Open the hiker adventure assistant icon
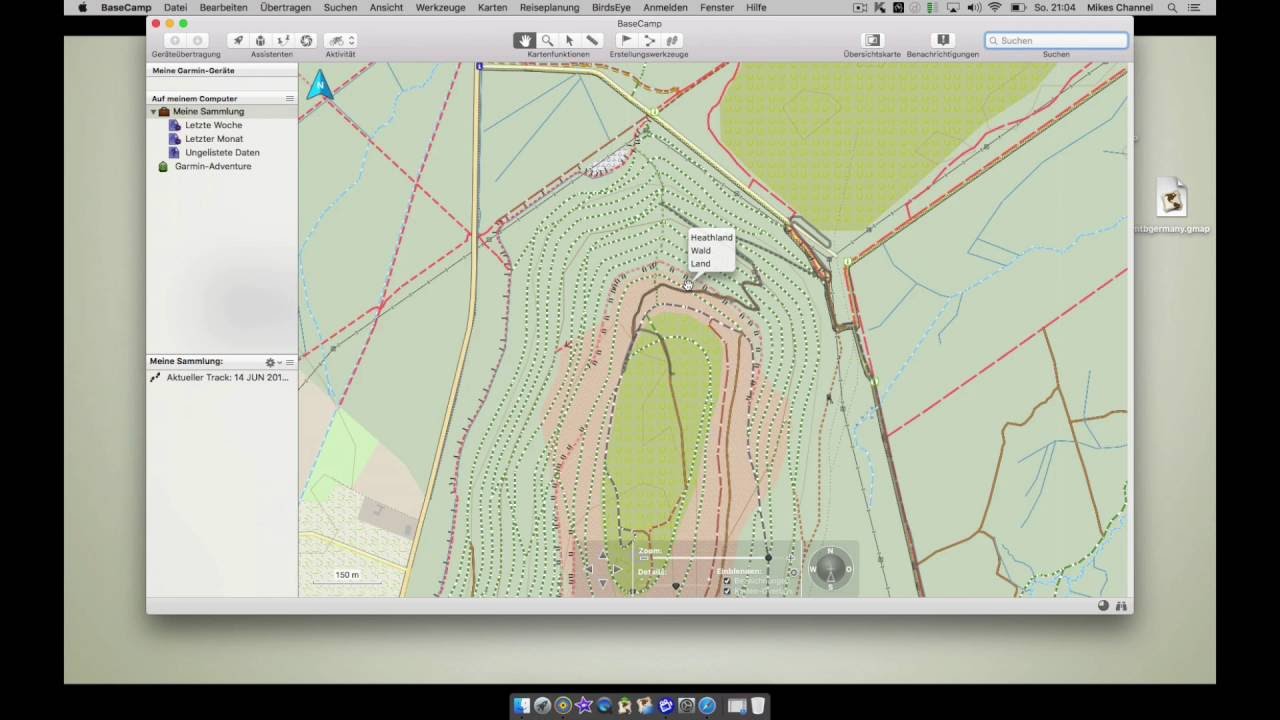The height and width of the screenshot is (720, 1280). point(283,40)
